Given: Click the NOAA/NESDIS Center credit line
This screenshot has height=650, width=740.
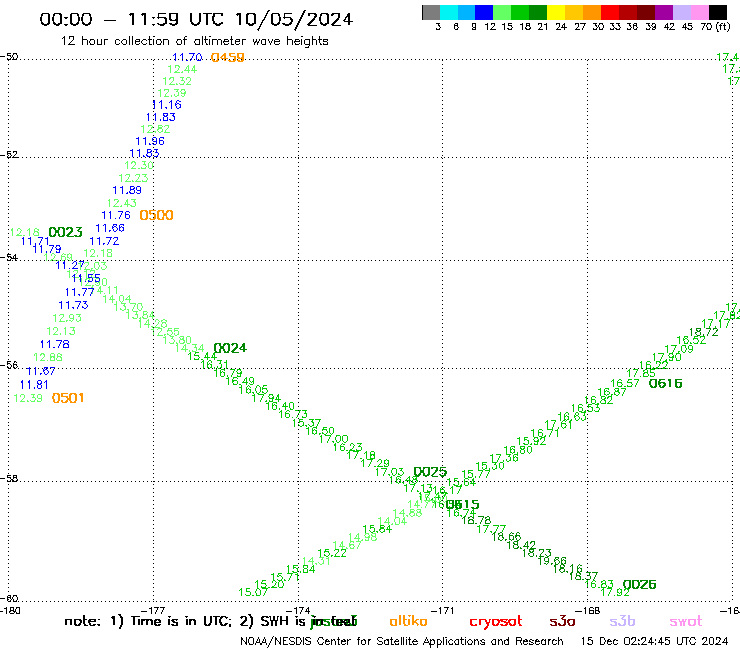Looking at the screenshot, I should pos(402,641).
